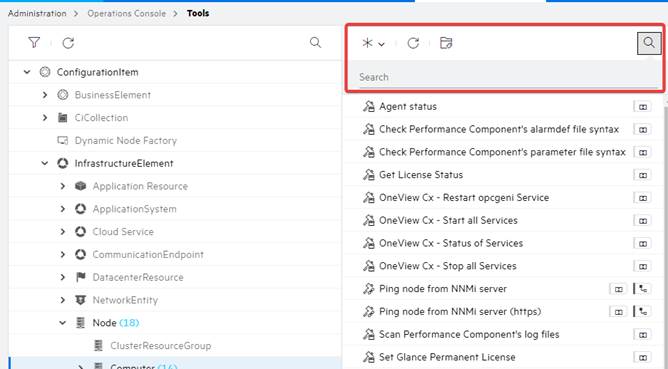Image resolution: width=668 pixels, height=369 pixels.
Task: Select the Agent status tool
Action: 408,107
